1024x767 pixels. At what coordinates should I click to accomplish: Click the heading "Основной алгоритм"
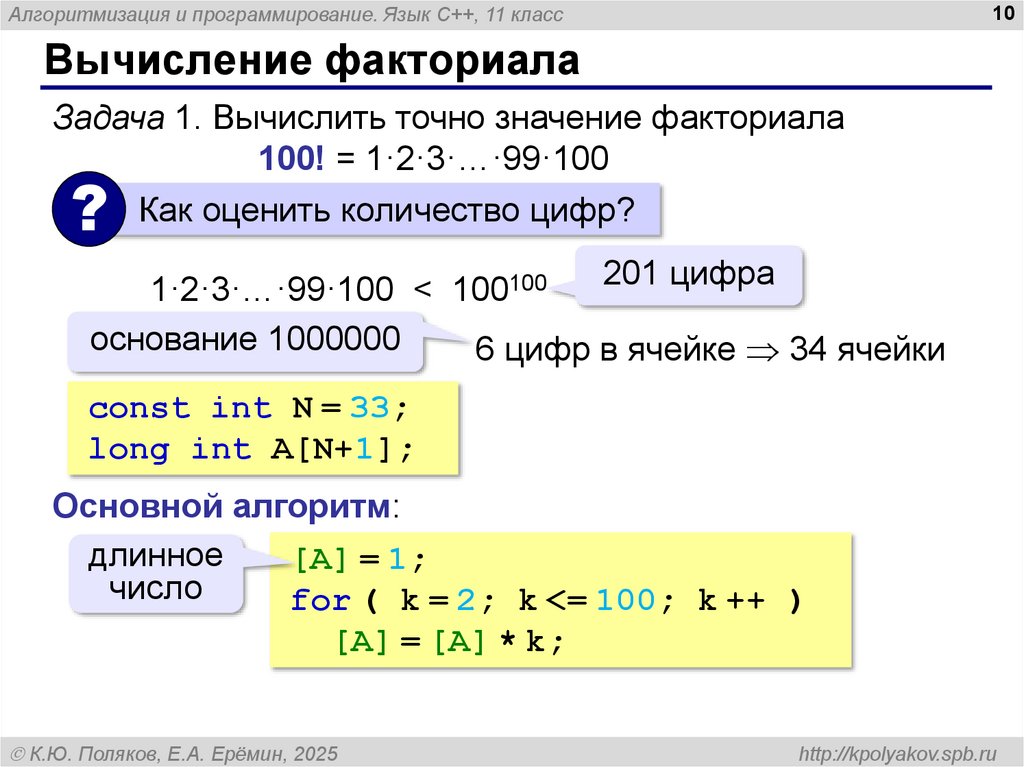pyautogui.click(x=221, y=506)
